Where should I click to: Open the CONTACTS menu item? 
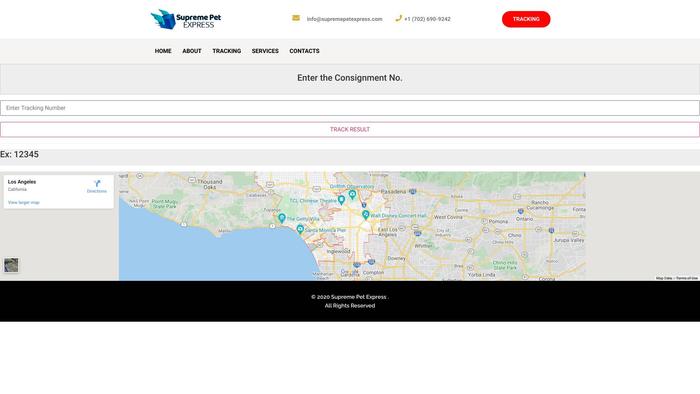[304, 51]
